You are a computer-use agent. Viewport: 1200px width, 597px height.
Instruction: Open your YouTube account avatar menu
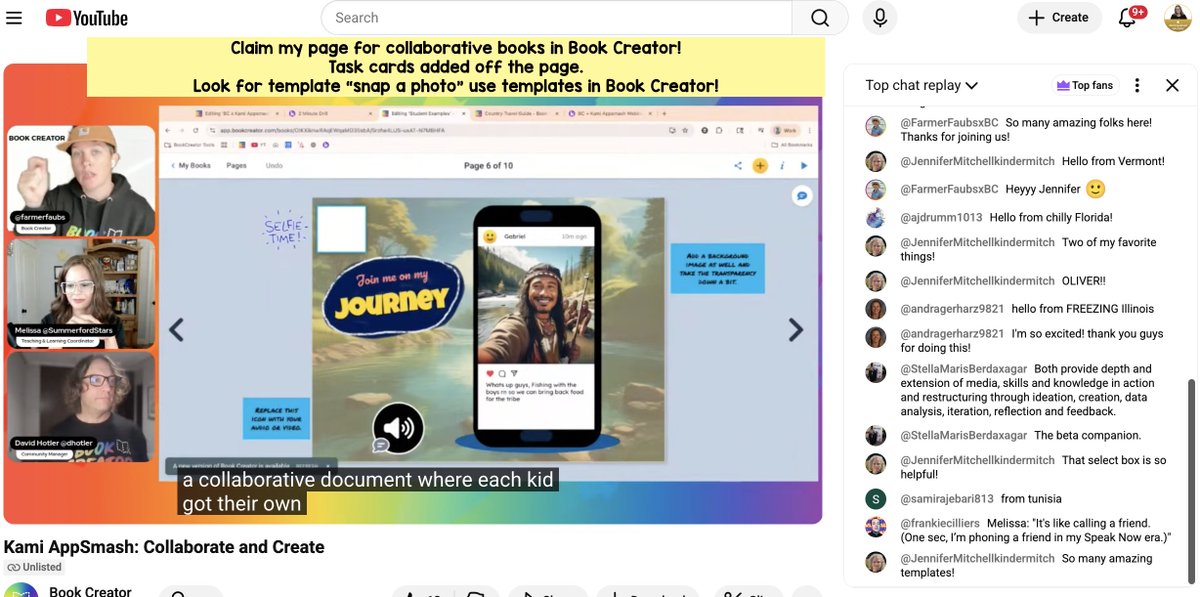point(1177,17)
